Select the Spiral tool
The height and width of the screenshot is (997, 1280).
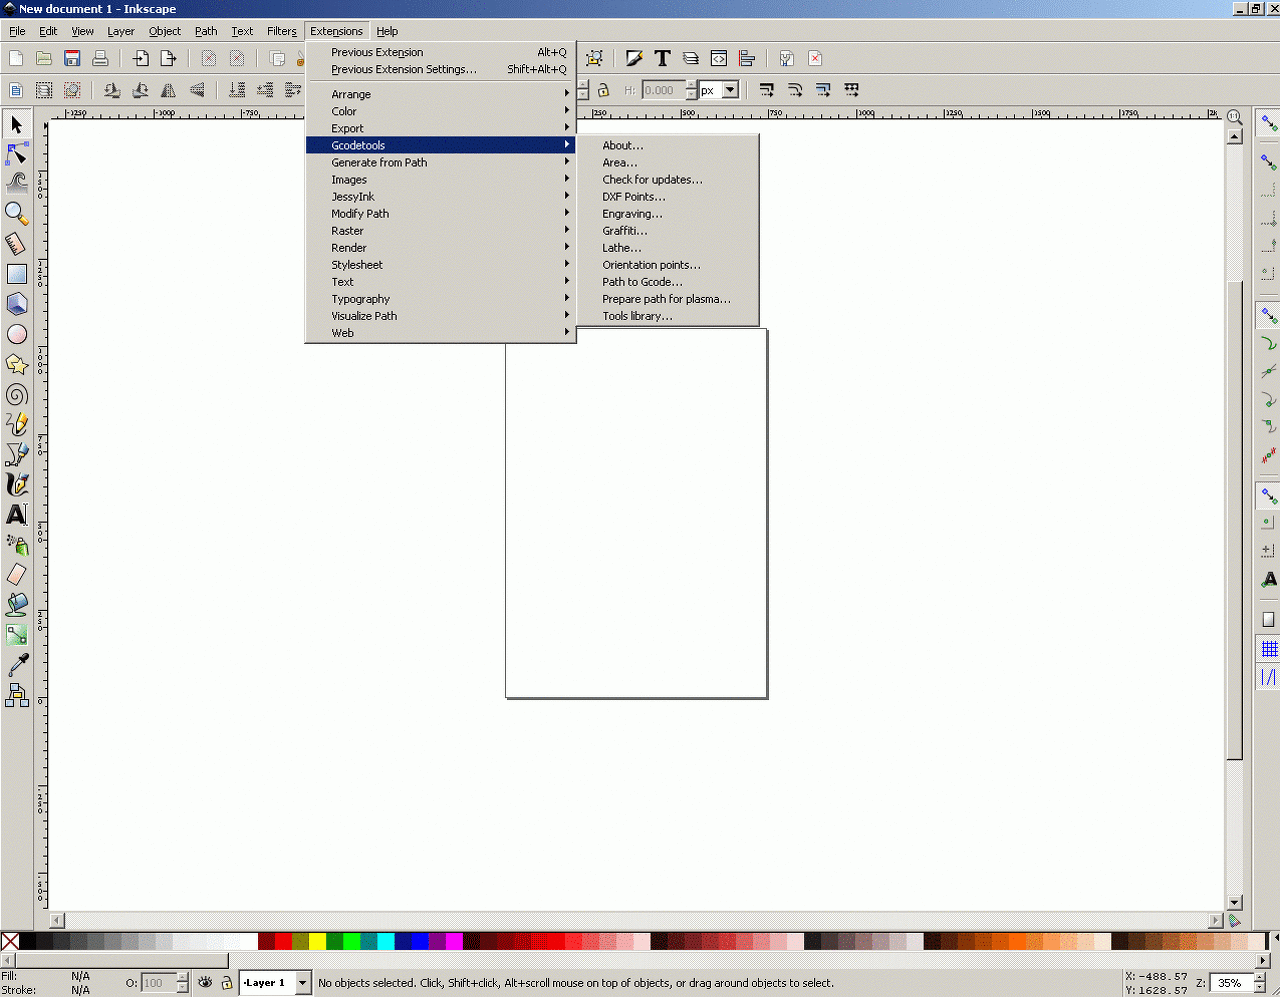[x=16, y=394]
